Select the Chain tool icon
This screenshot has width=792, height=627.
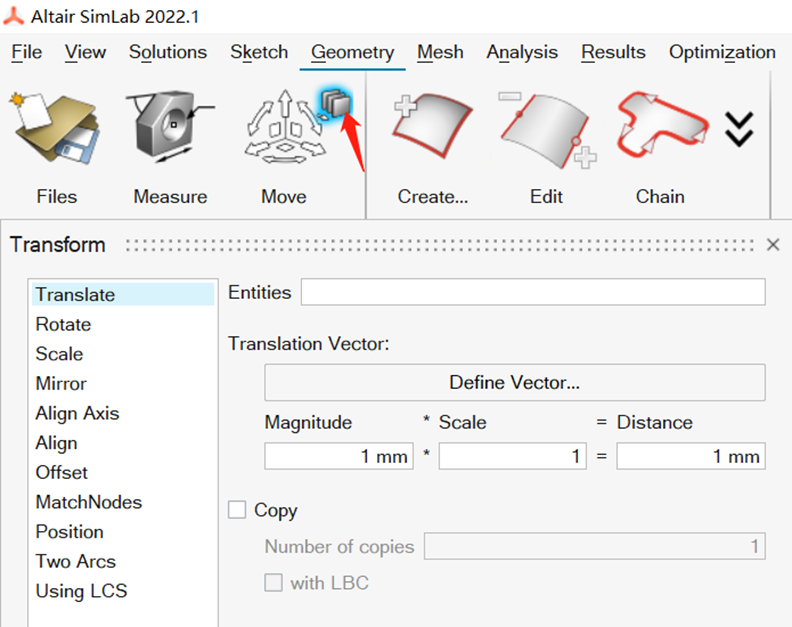tap(662, 123)
